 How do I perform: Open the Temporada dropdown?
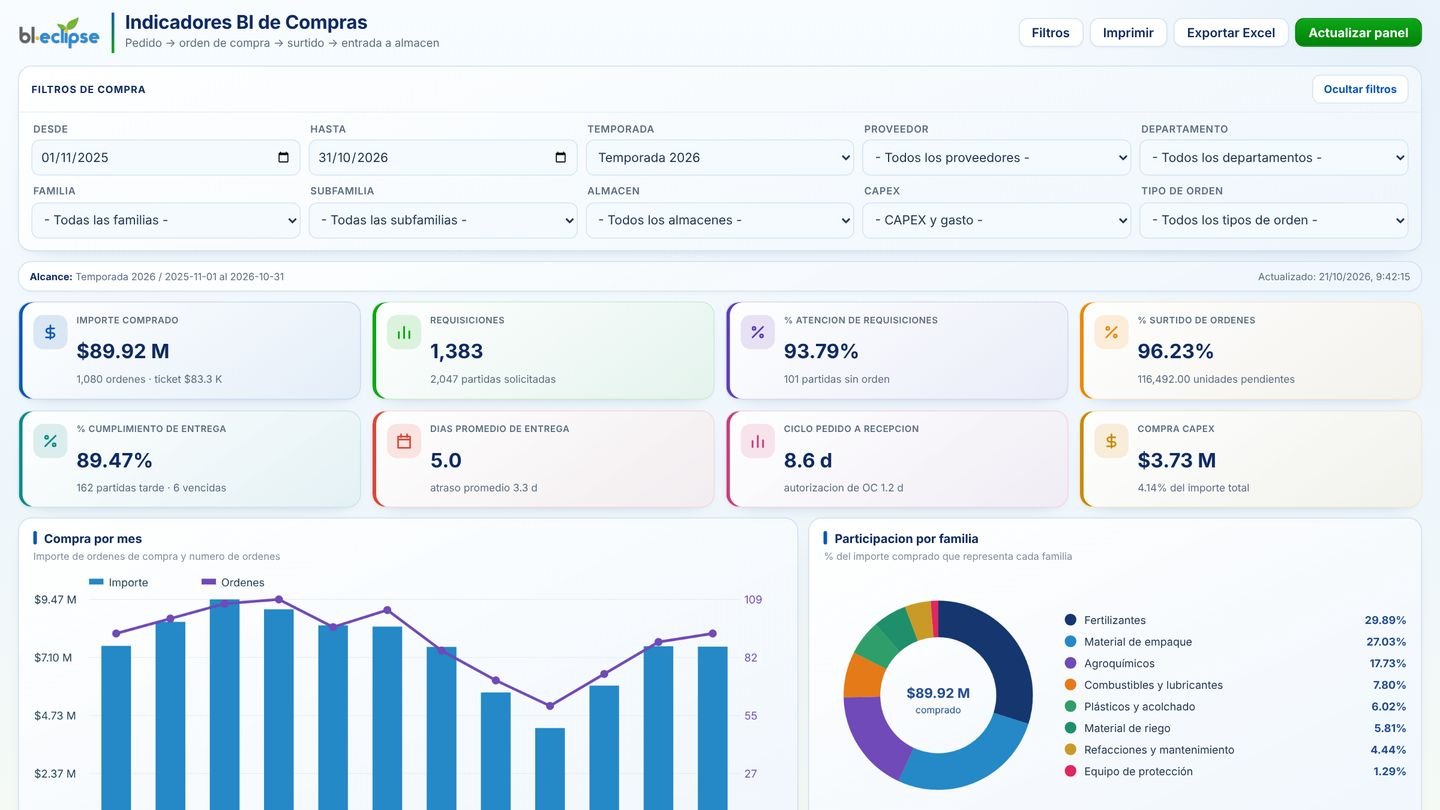pos(720,157)
